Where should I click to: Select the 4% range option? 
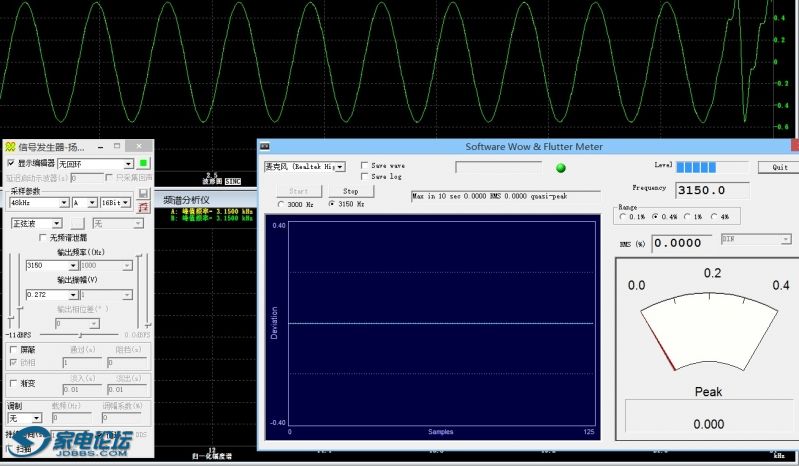pos(714,216)
